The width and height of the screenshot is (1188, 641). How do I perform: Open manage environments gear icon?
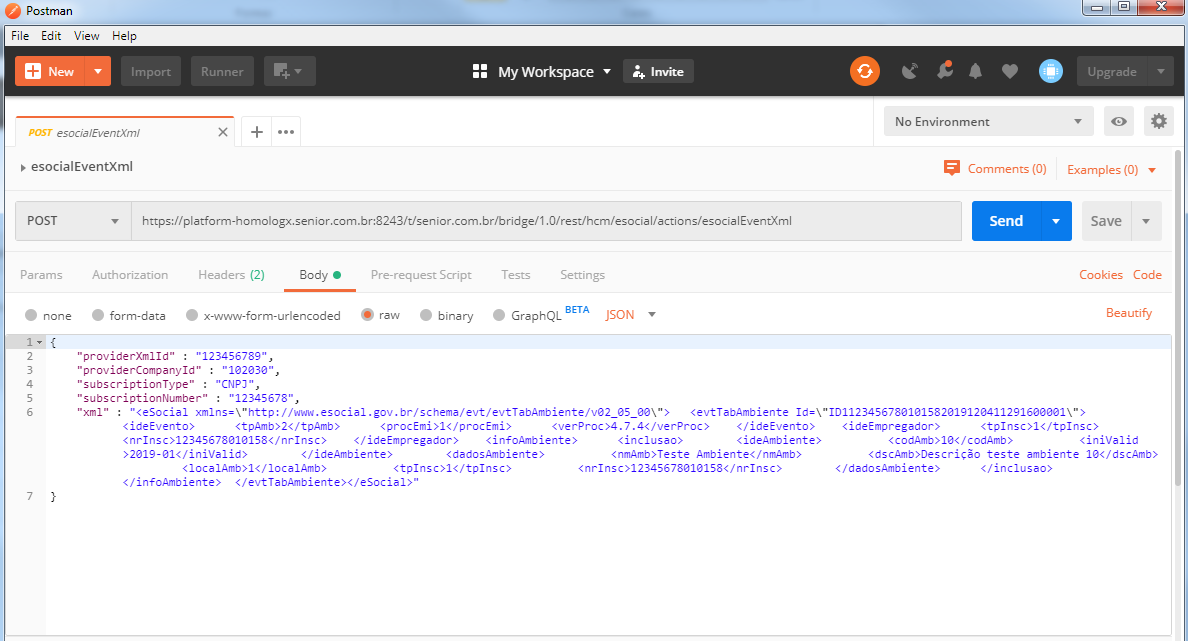coord(1158,121)
